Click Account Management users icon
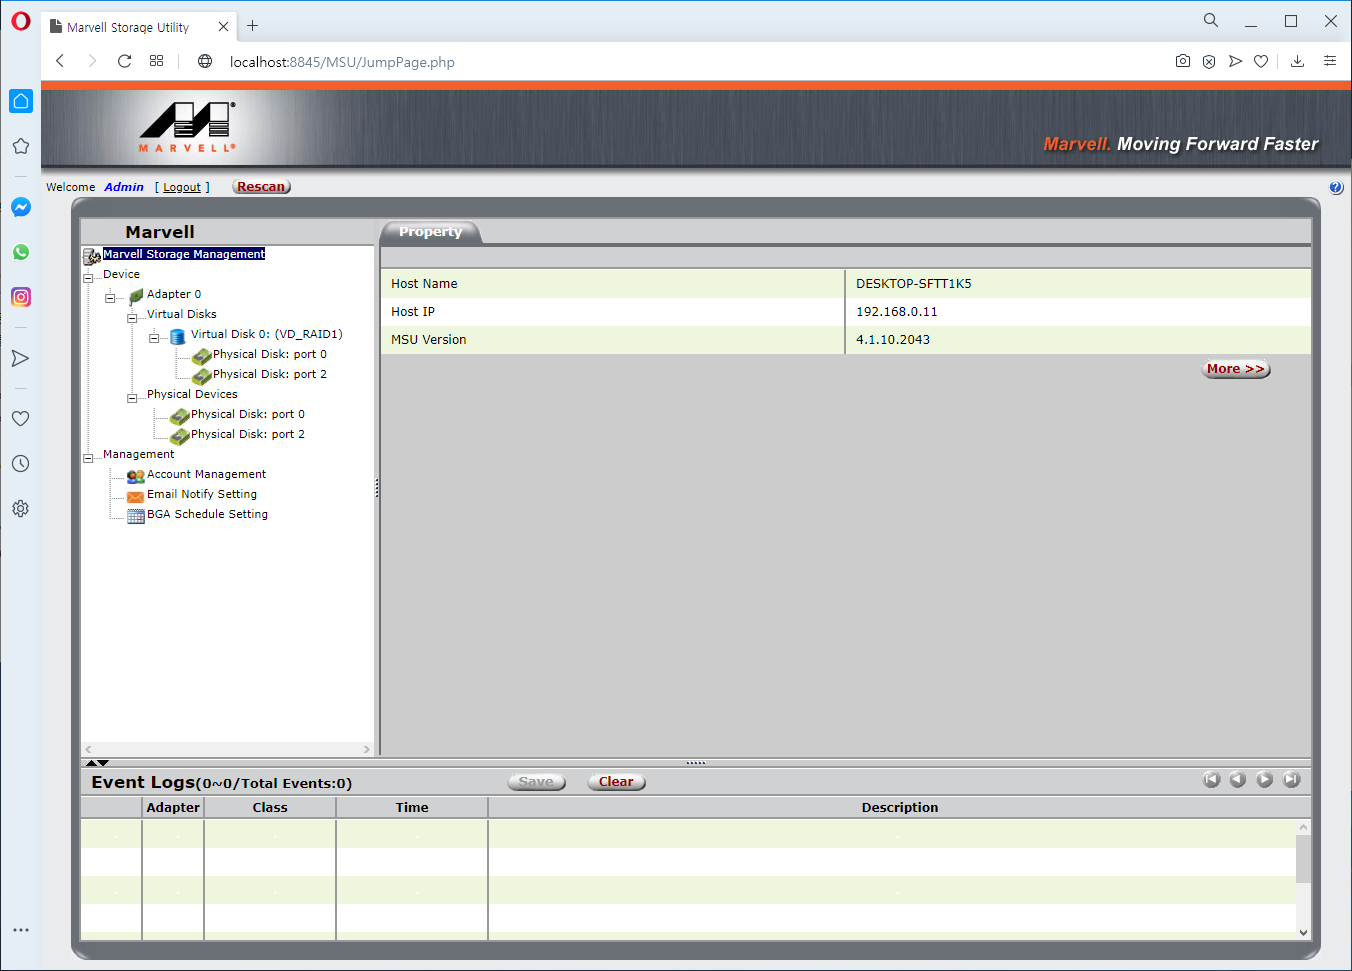 click(136, 476)
